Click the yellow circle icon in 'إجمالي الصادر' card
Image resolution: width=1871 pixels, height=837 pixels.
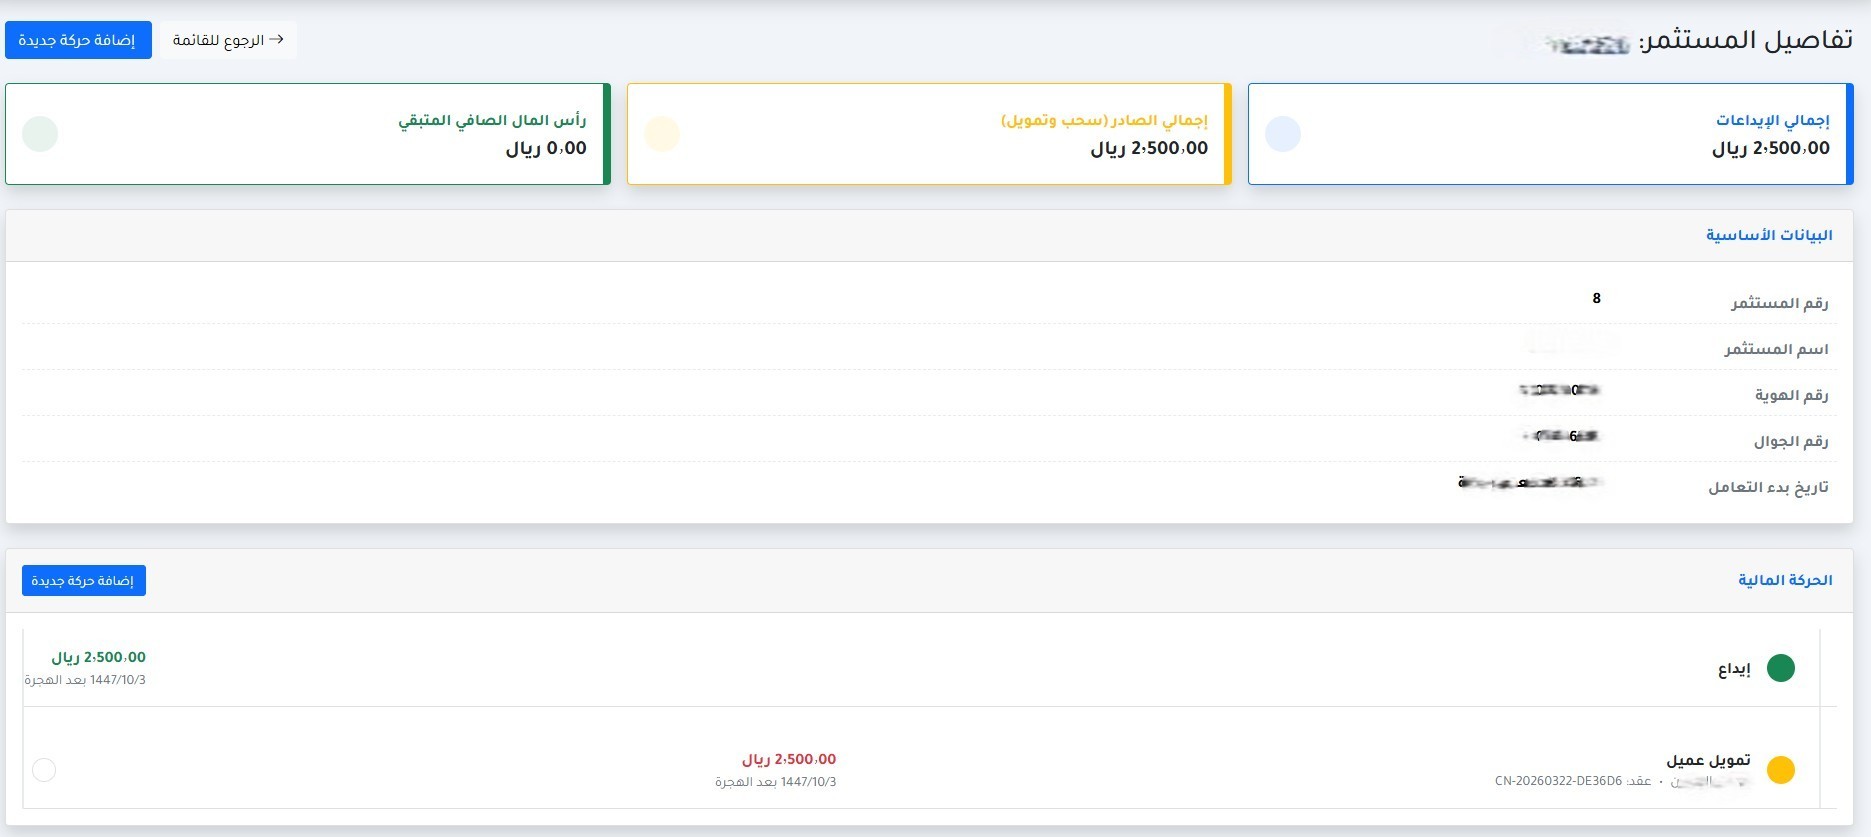(x=661, y=134)
